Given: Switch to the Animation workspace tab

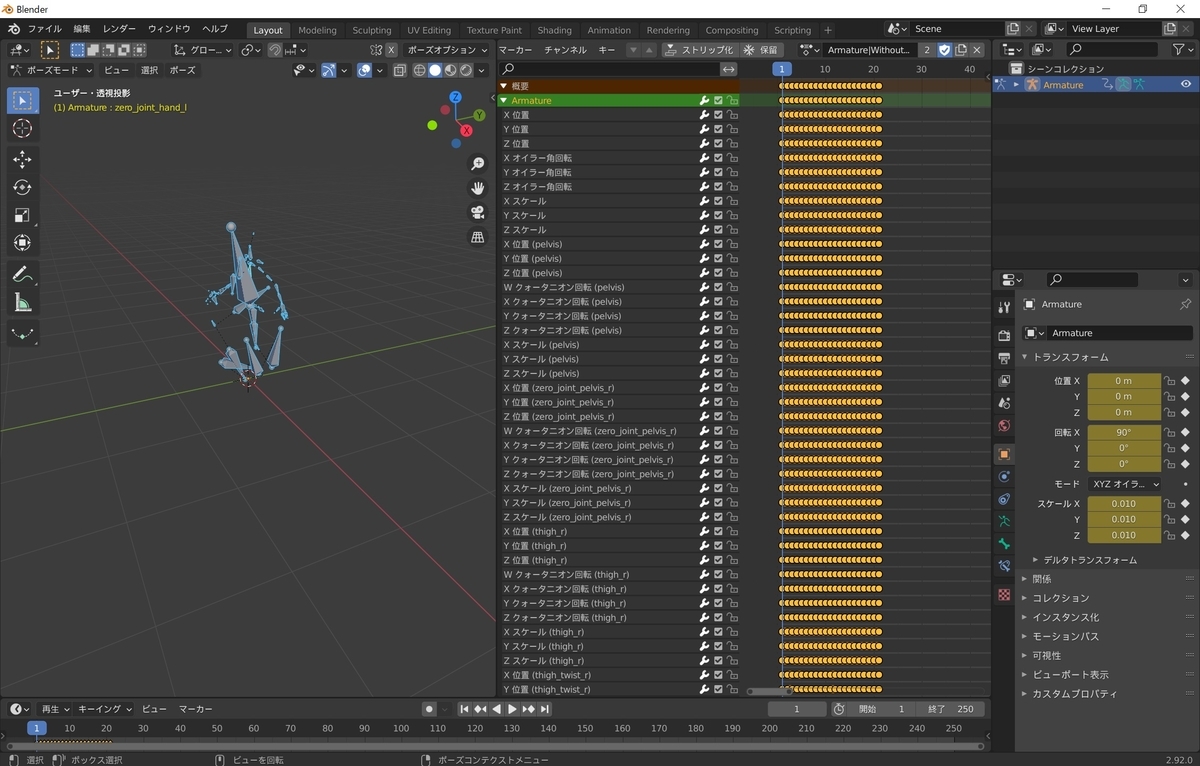Looking at the screenshot, I should click(609, 30).
